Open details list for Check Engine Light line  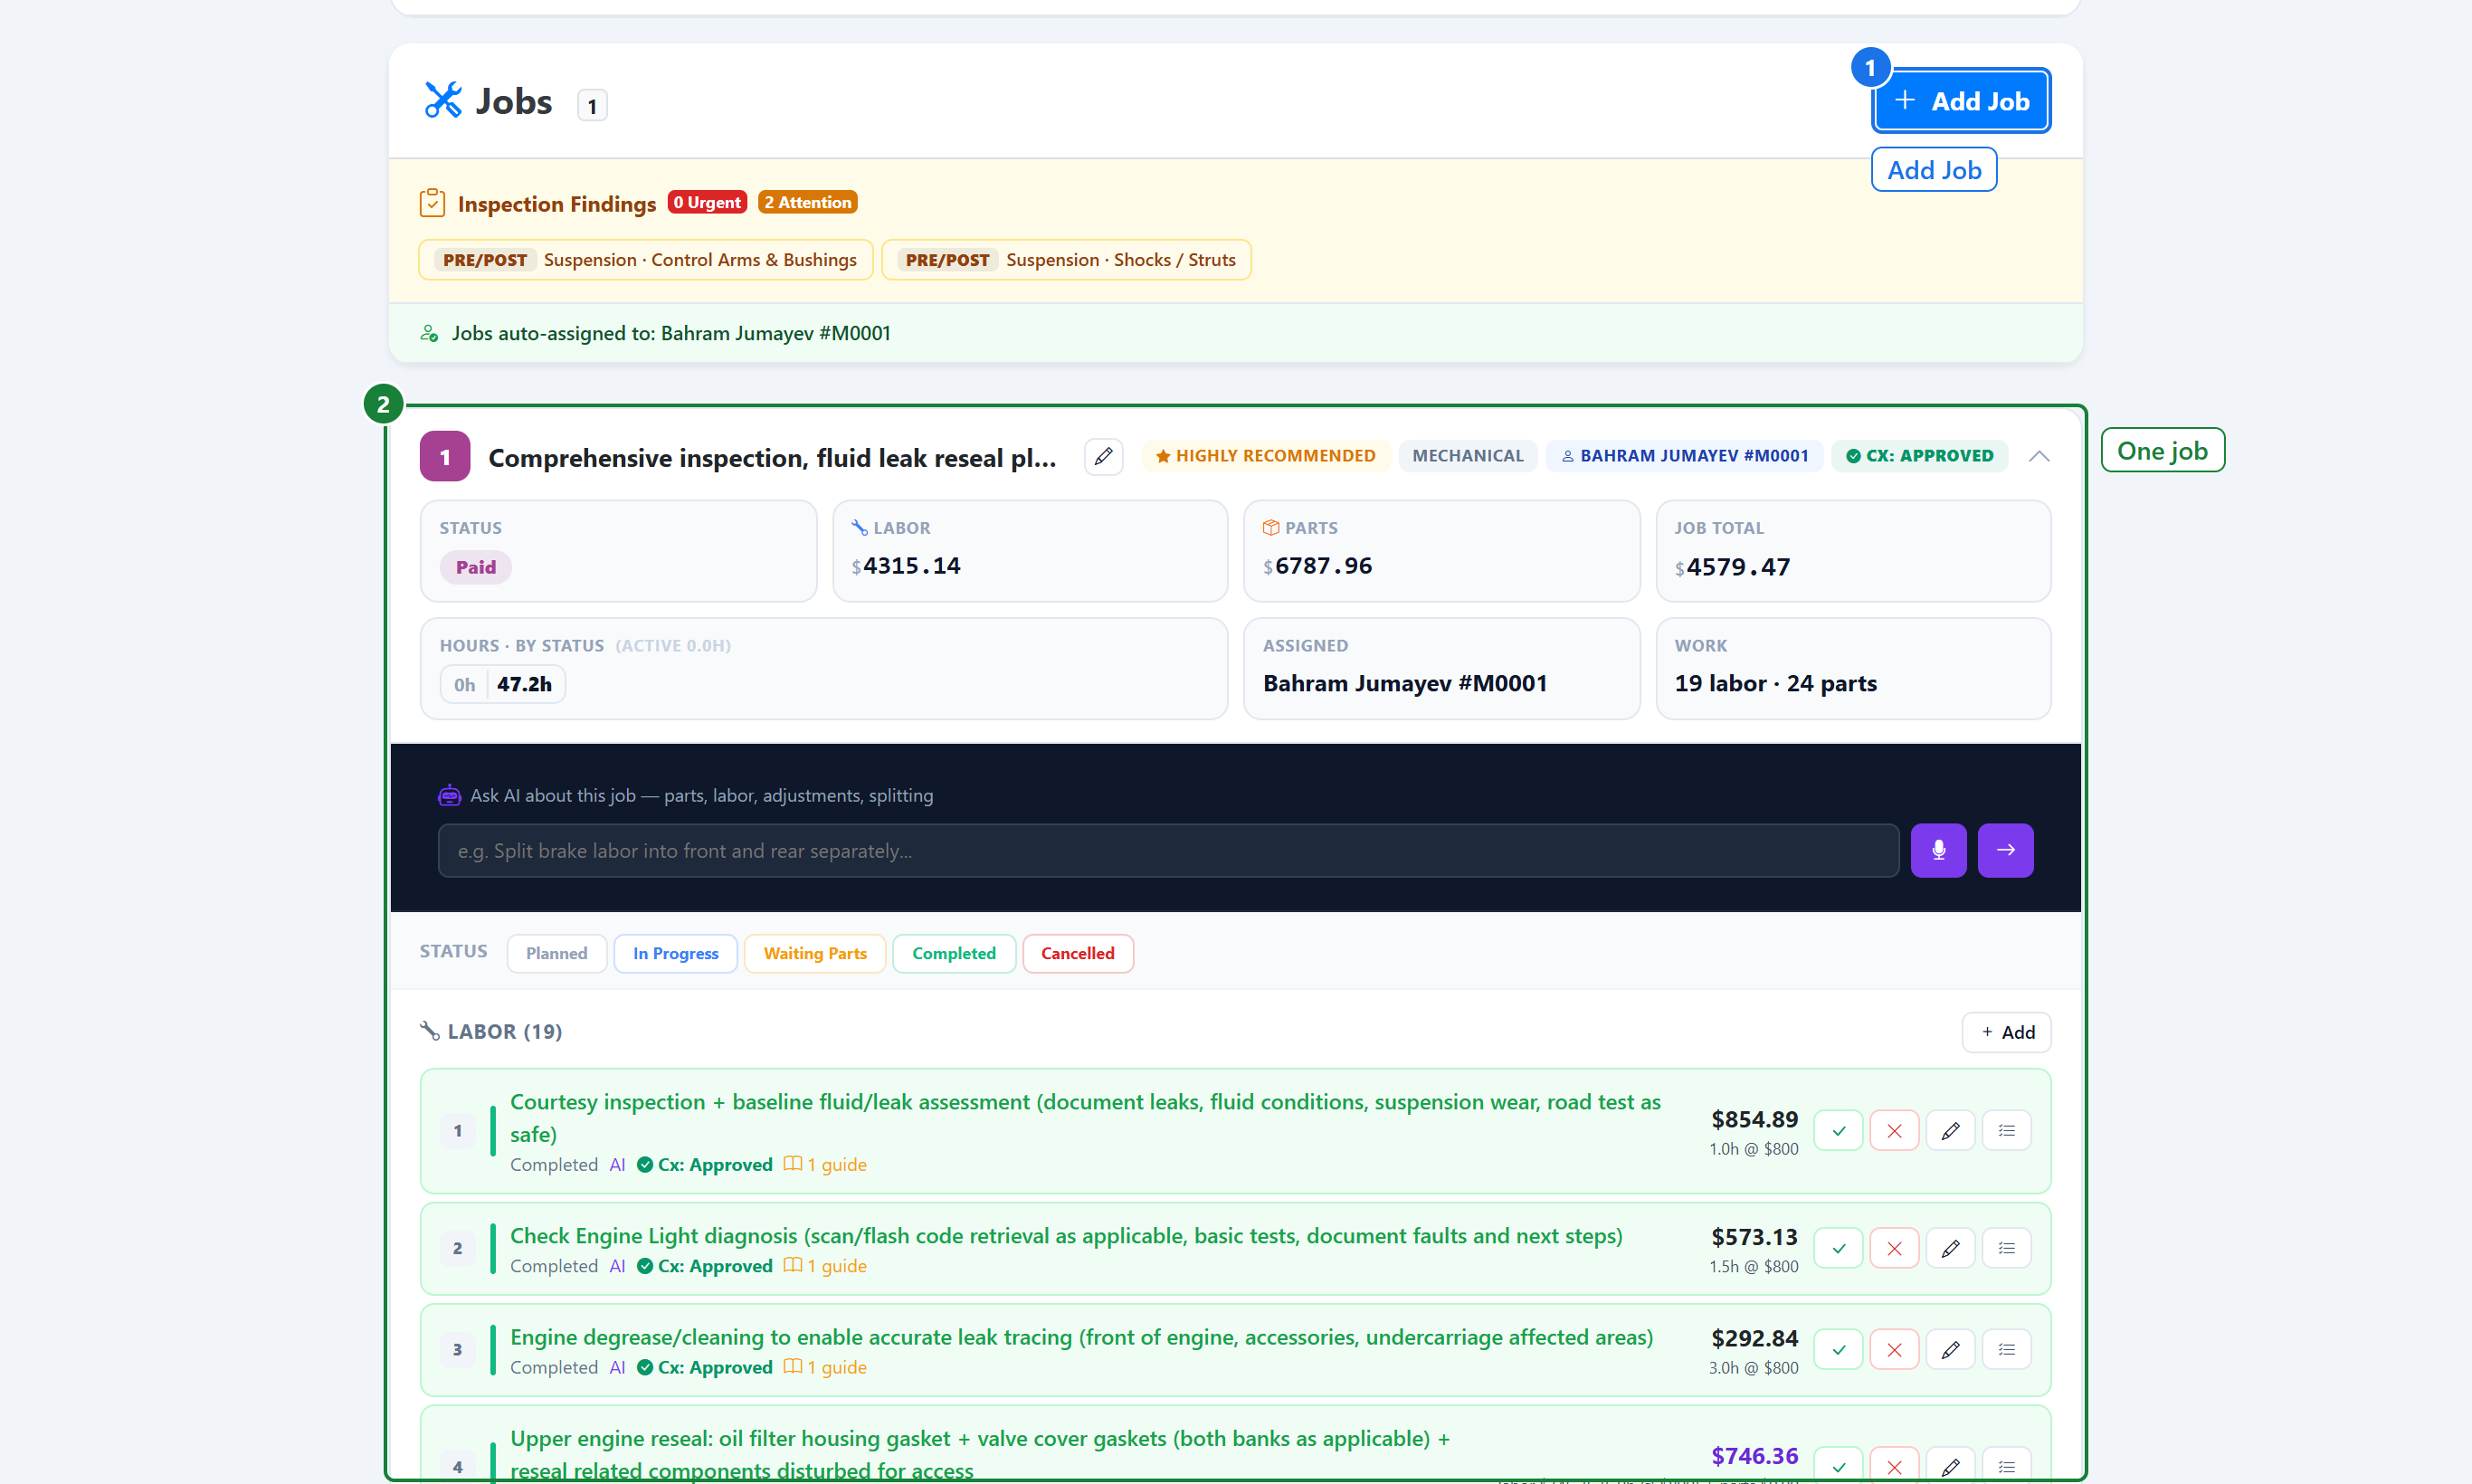coord(2005,1248)
